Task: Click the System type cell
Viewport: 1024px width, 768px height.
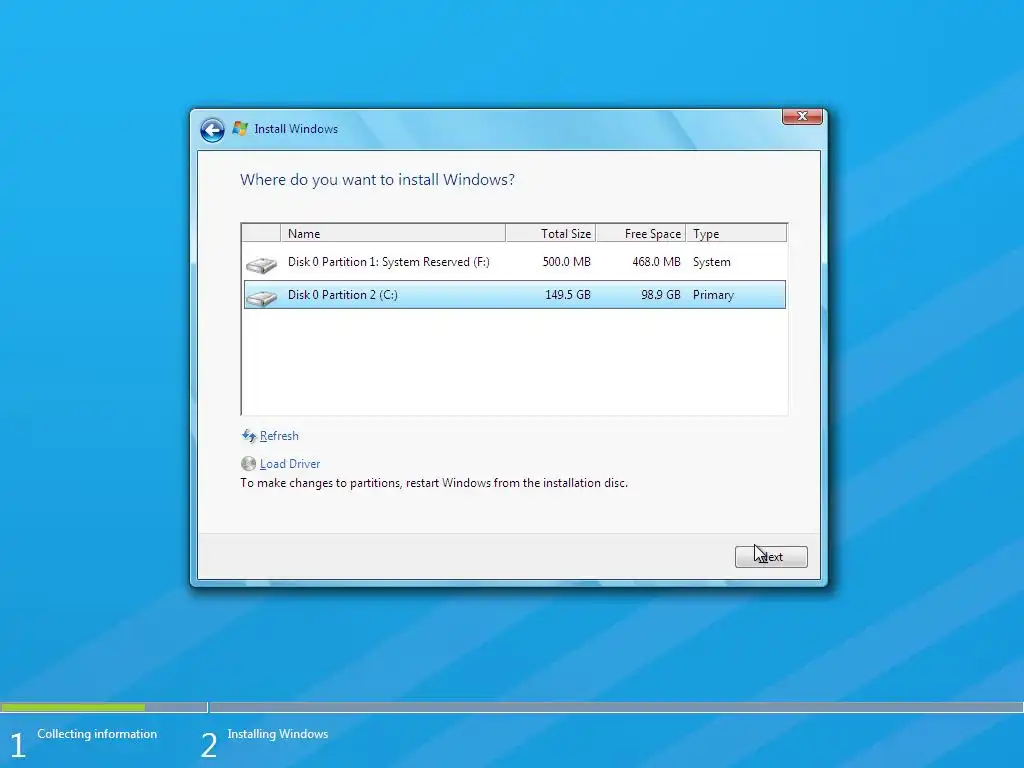Action: pos(711,262)
